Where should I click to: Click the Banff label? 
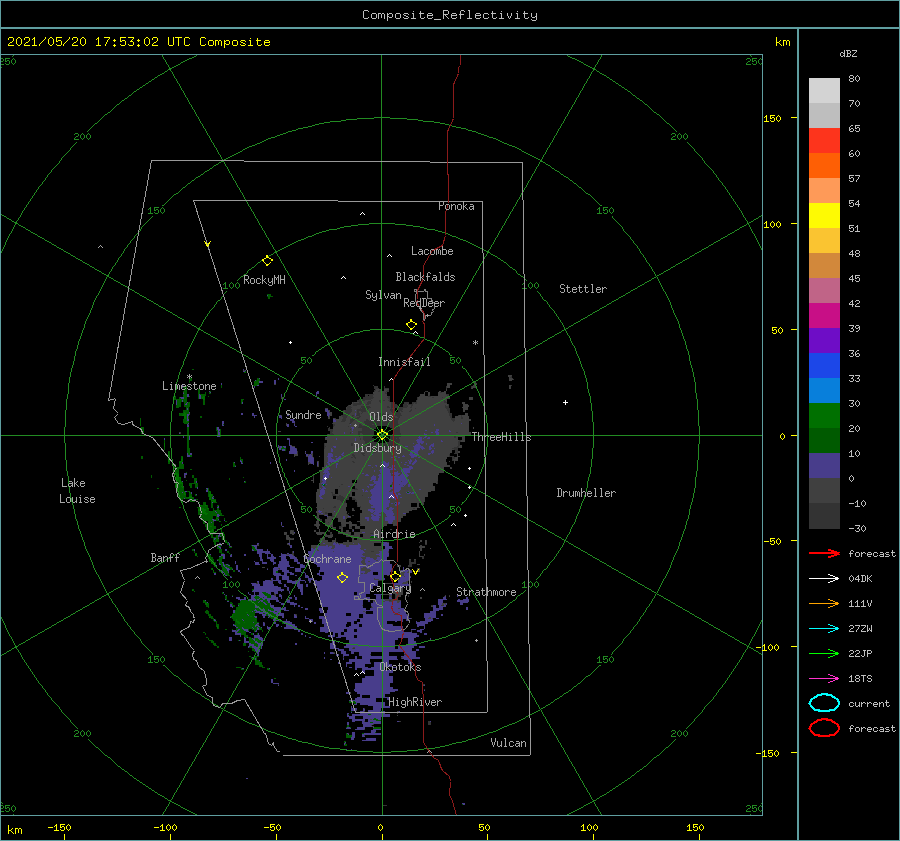click(x=165, y=557)
